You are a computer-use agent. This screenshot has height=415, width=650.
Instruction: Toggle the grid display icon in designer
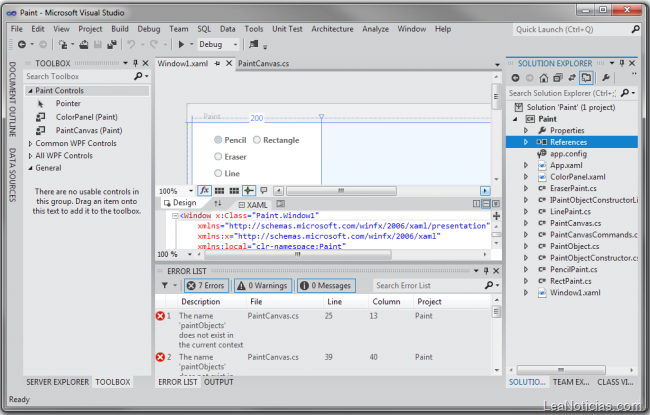click(219, 191)
